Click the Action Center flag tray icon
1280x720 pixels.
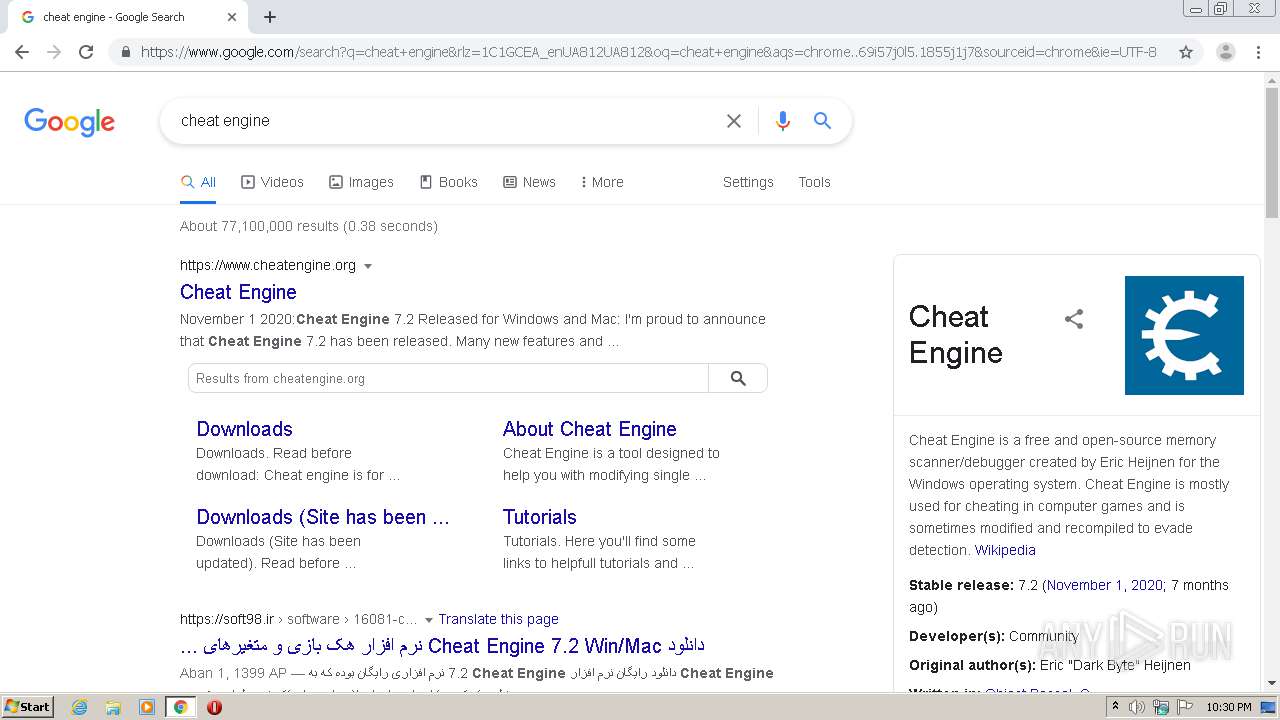[1185, 707]
